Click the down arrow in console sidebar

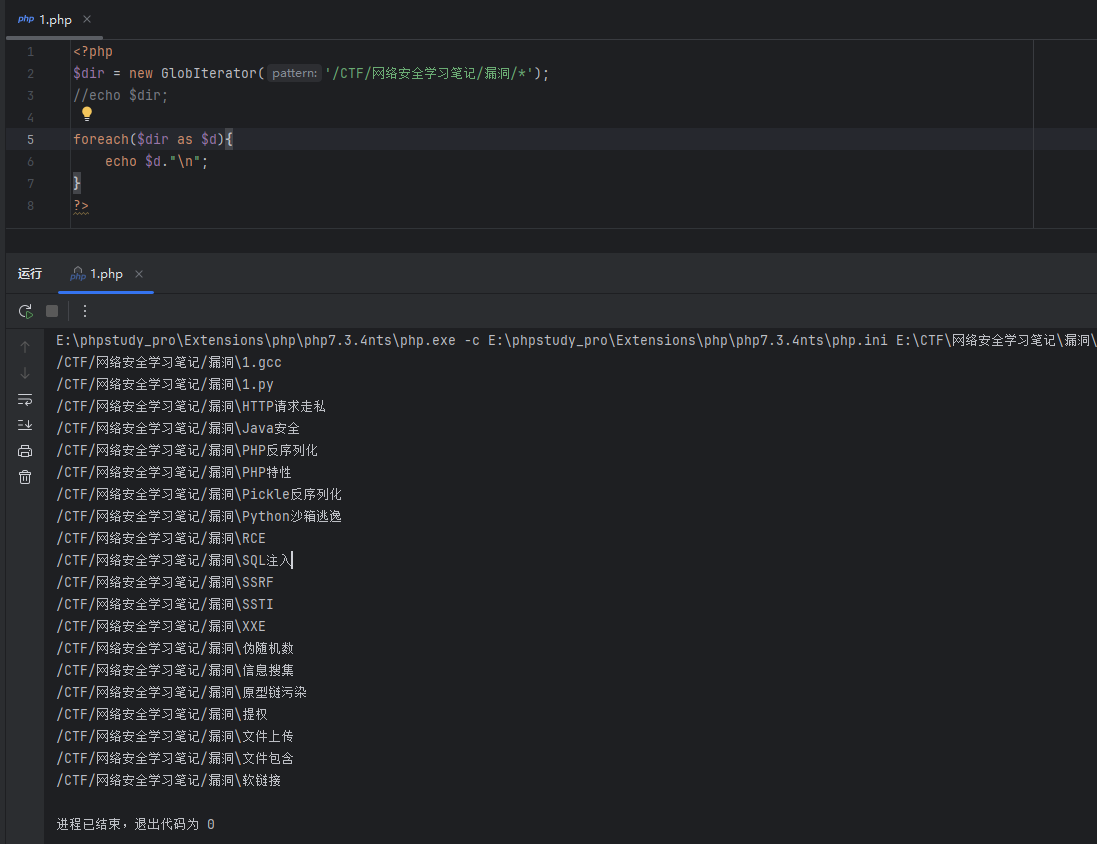click(25, 373)
